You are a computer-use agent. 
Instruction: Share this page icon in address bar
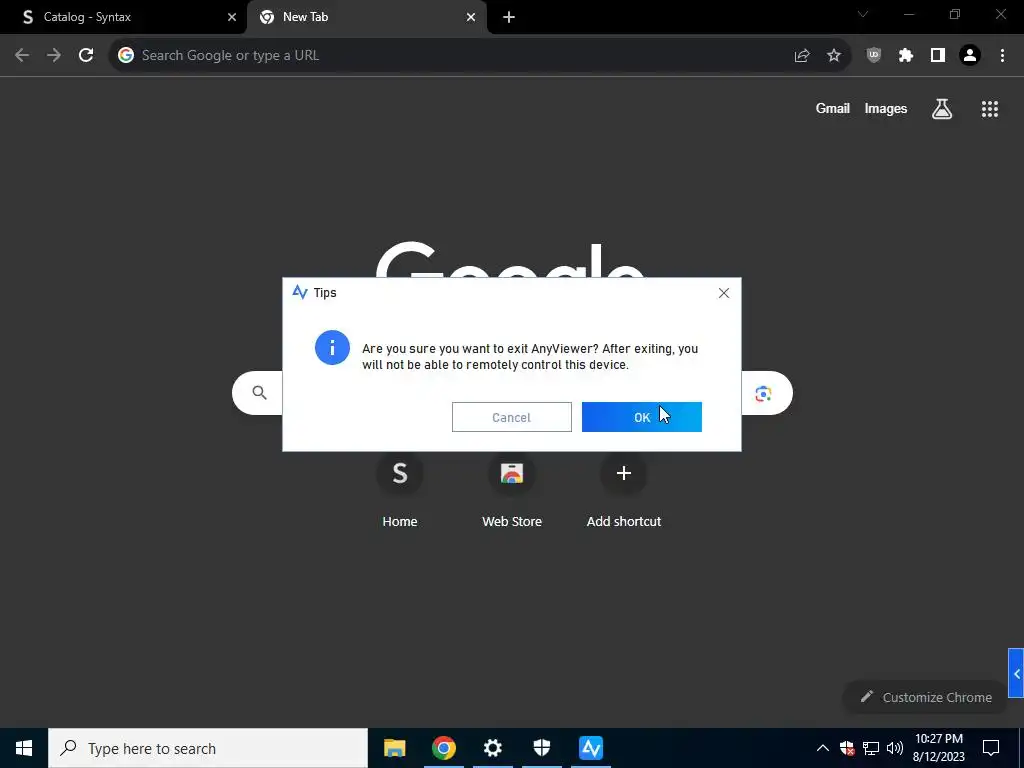tap(802, 56)
